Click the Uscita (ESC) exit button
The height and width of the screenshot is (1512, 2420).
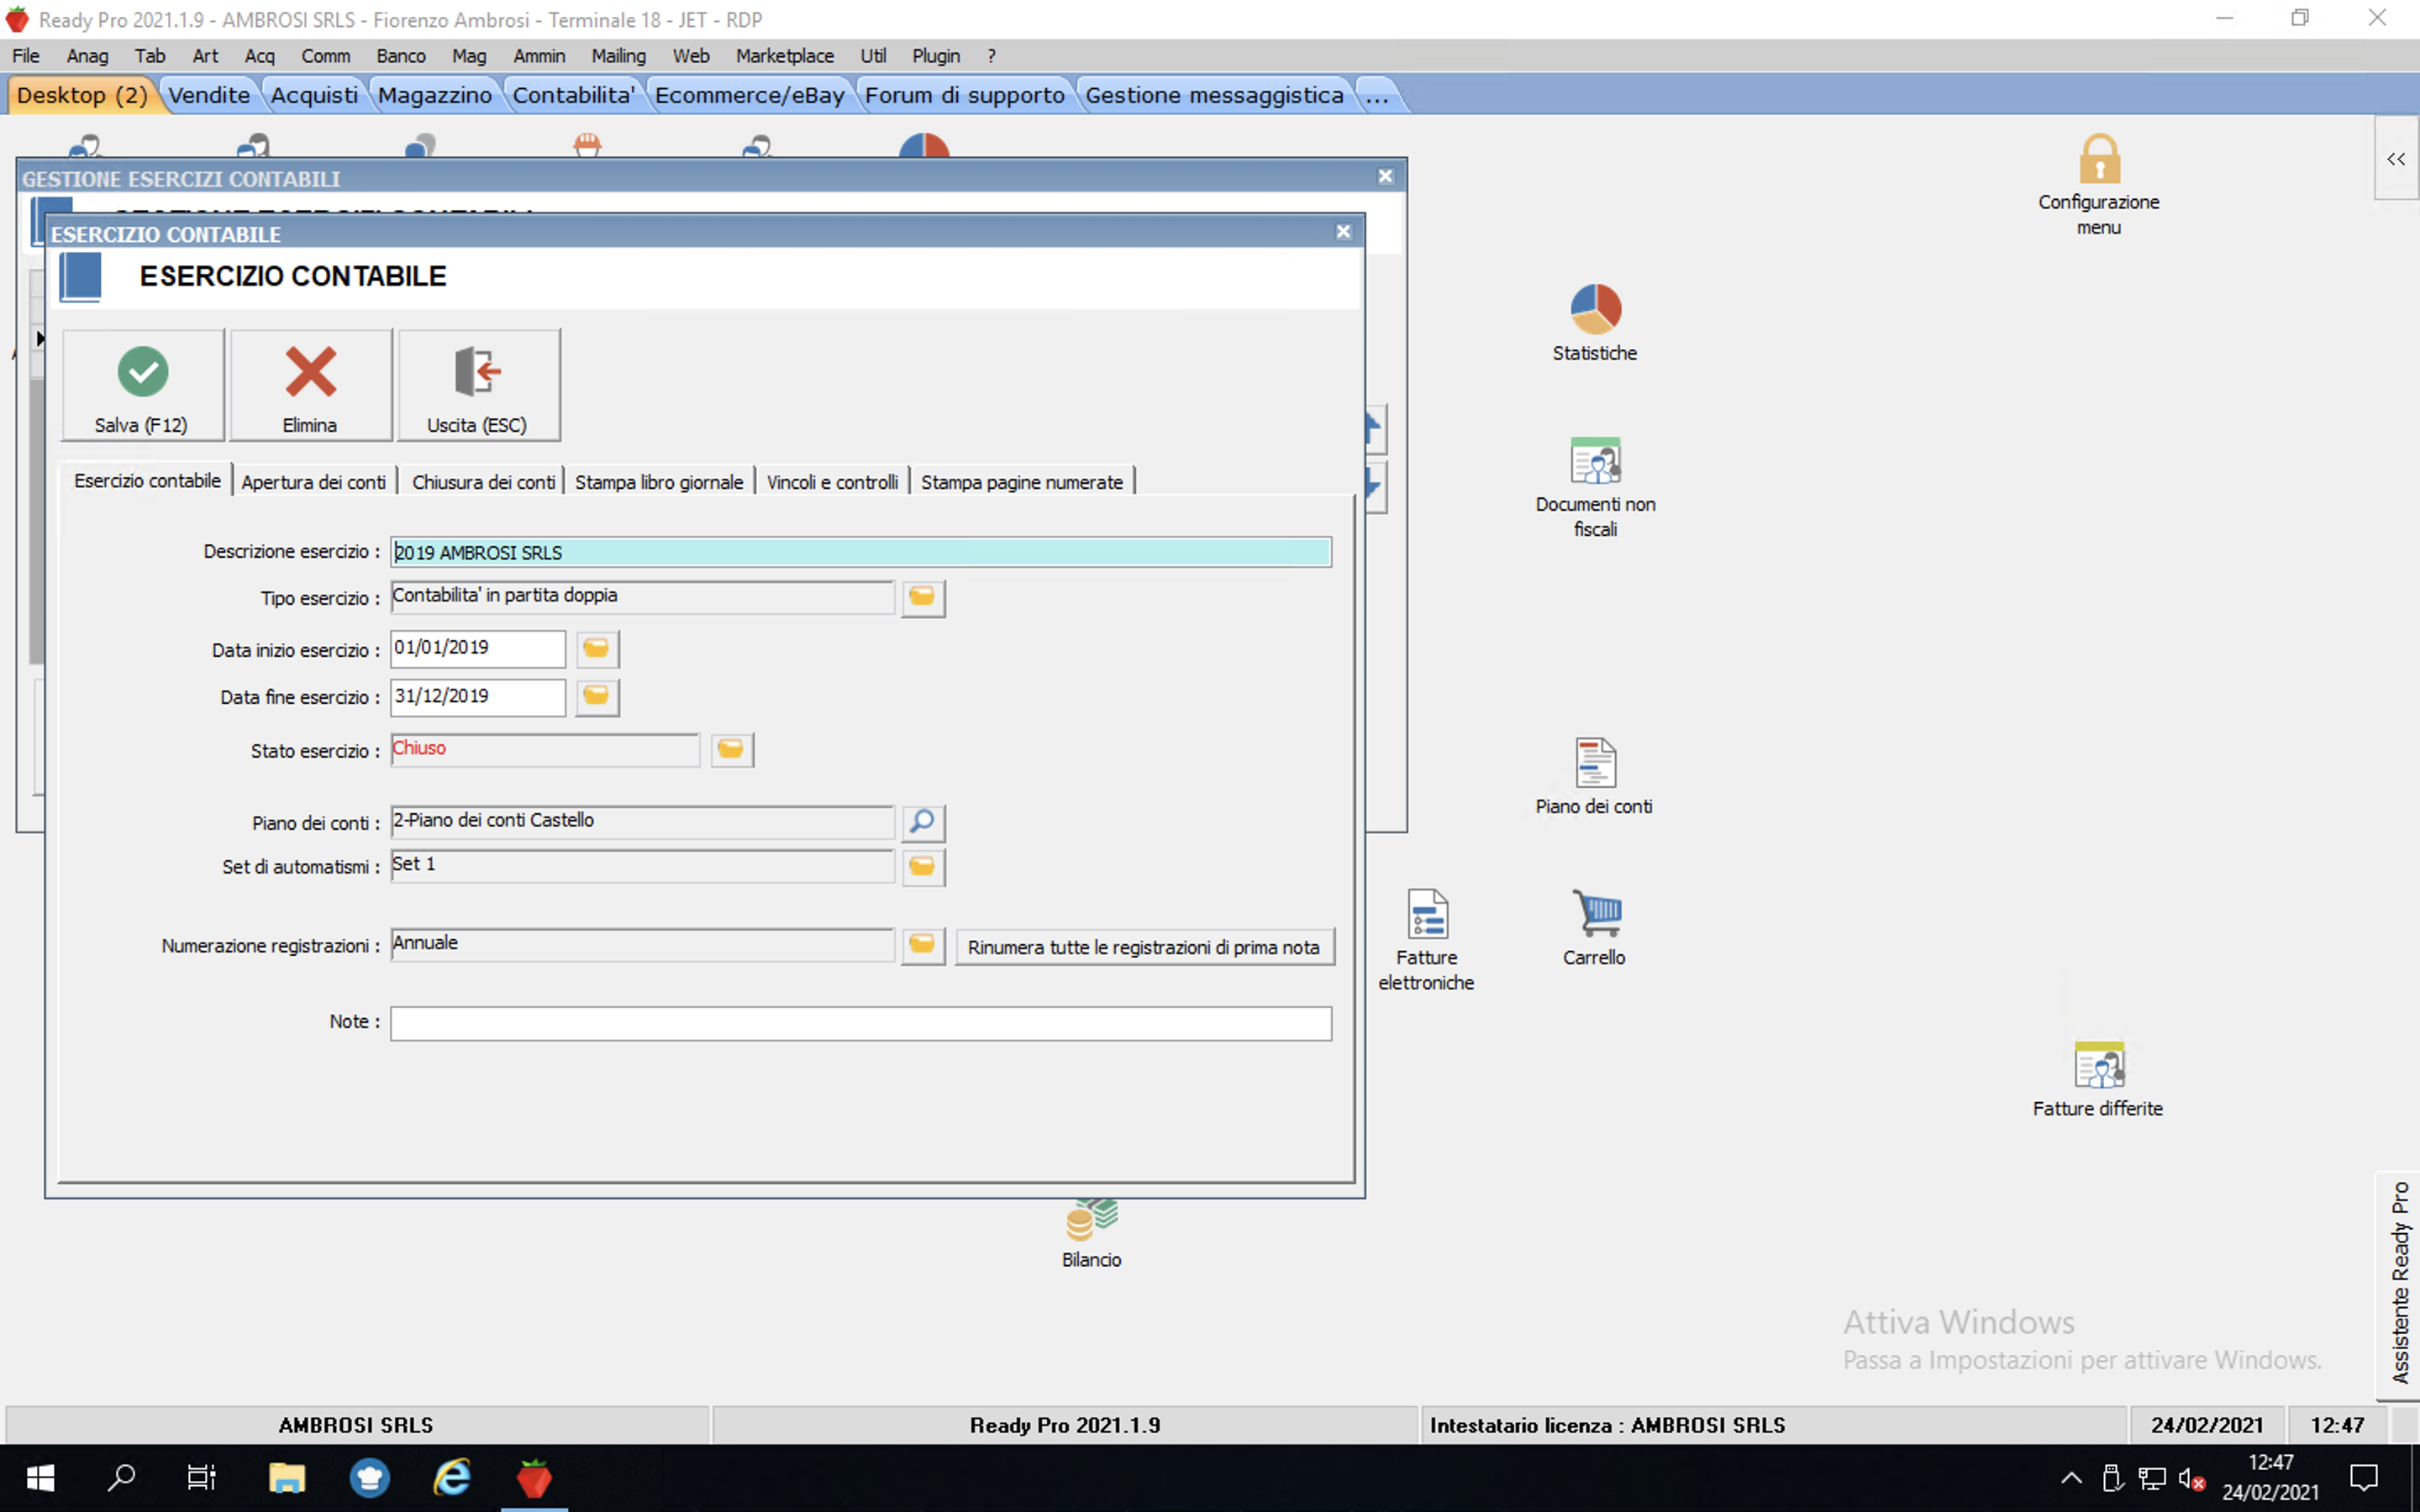coord(478,385)
